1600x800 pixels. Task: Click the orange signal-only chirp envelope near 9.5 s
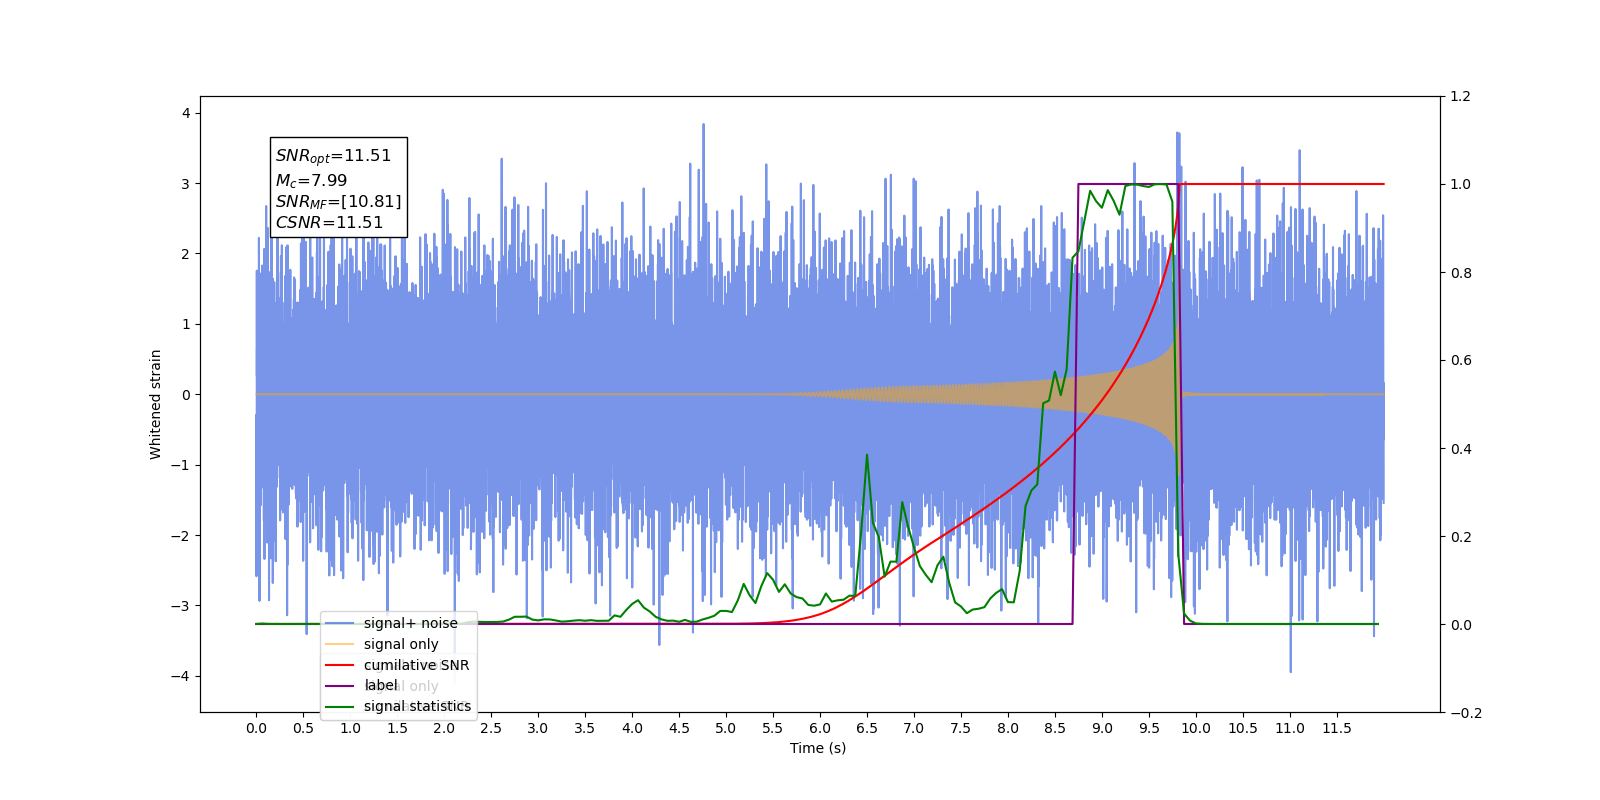point(1150,394)
